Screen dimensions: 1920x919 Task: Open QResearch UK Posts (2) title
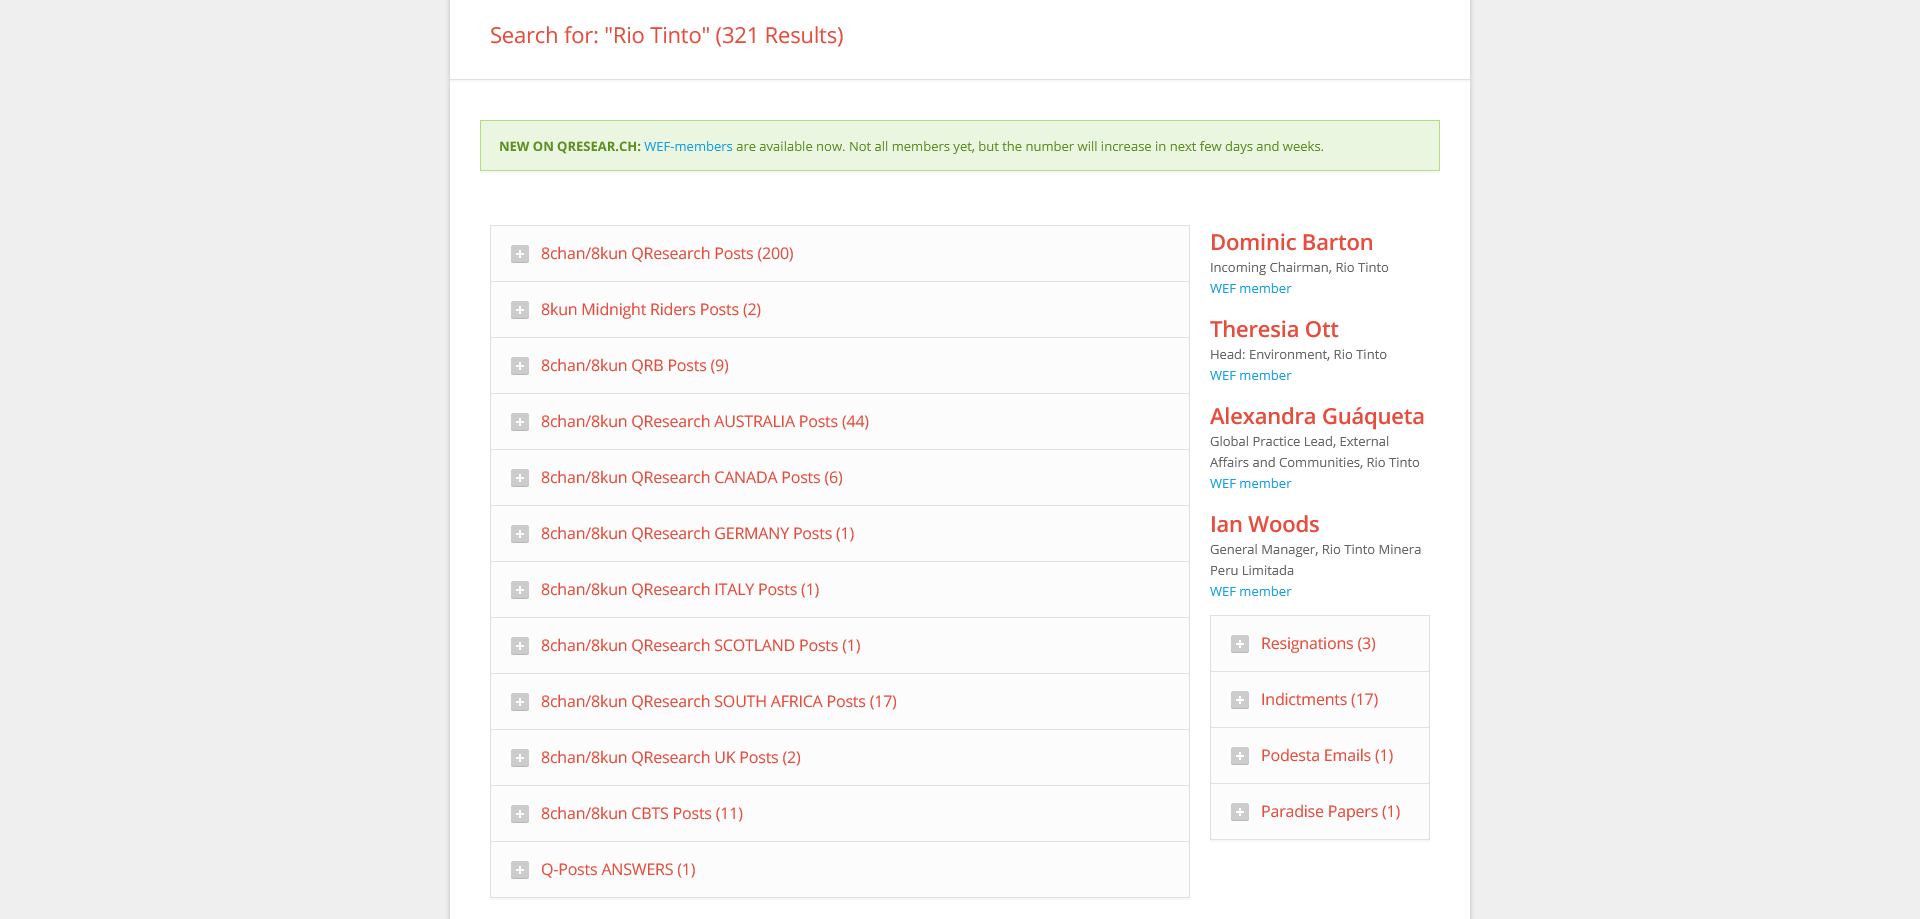coord(671,758)
